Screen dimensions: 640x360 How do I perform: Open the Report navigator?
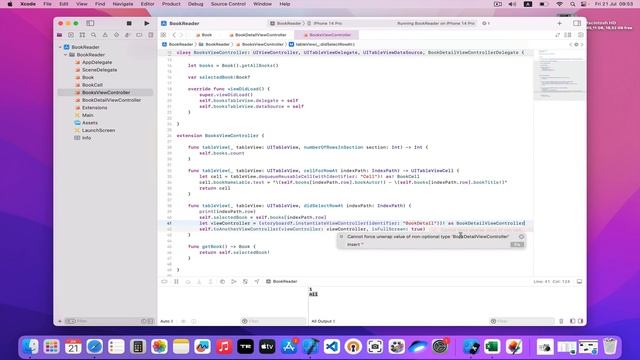(150, 35)
